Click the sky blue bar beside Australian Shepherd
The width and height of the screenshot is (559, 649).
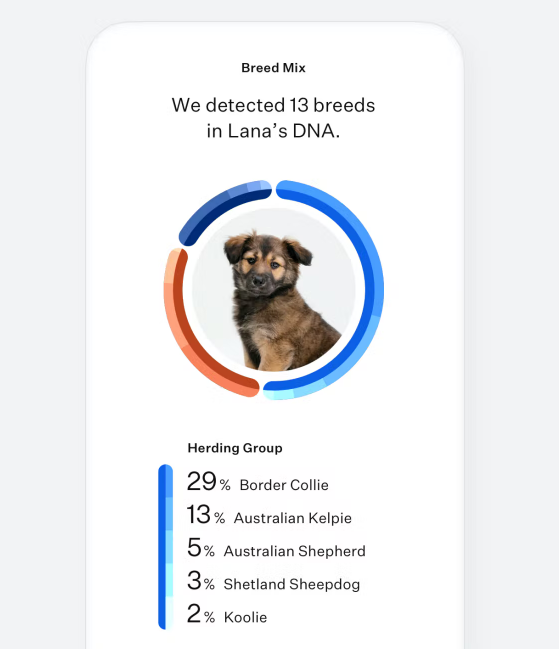tap(169, 547)
